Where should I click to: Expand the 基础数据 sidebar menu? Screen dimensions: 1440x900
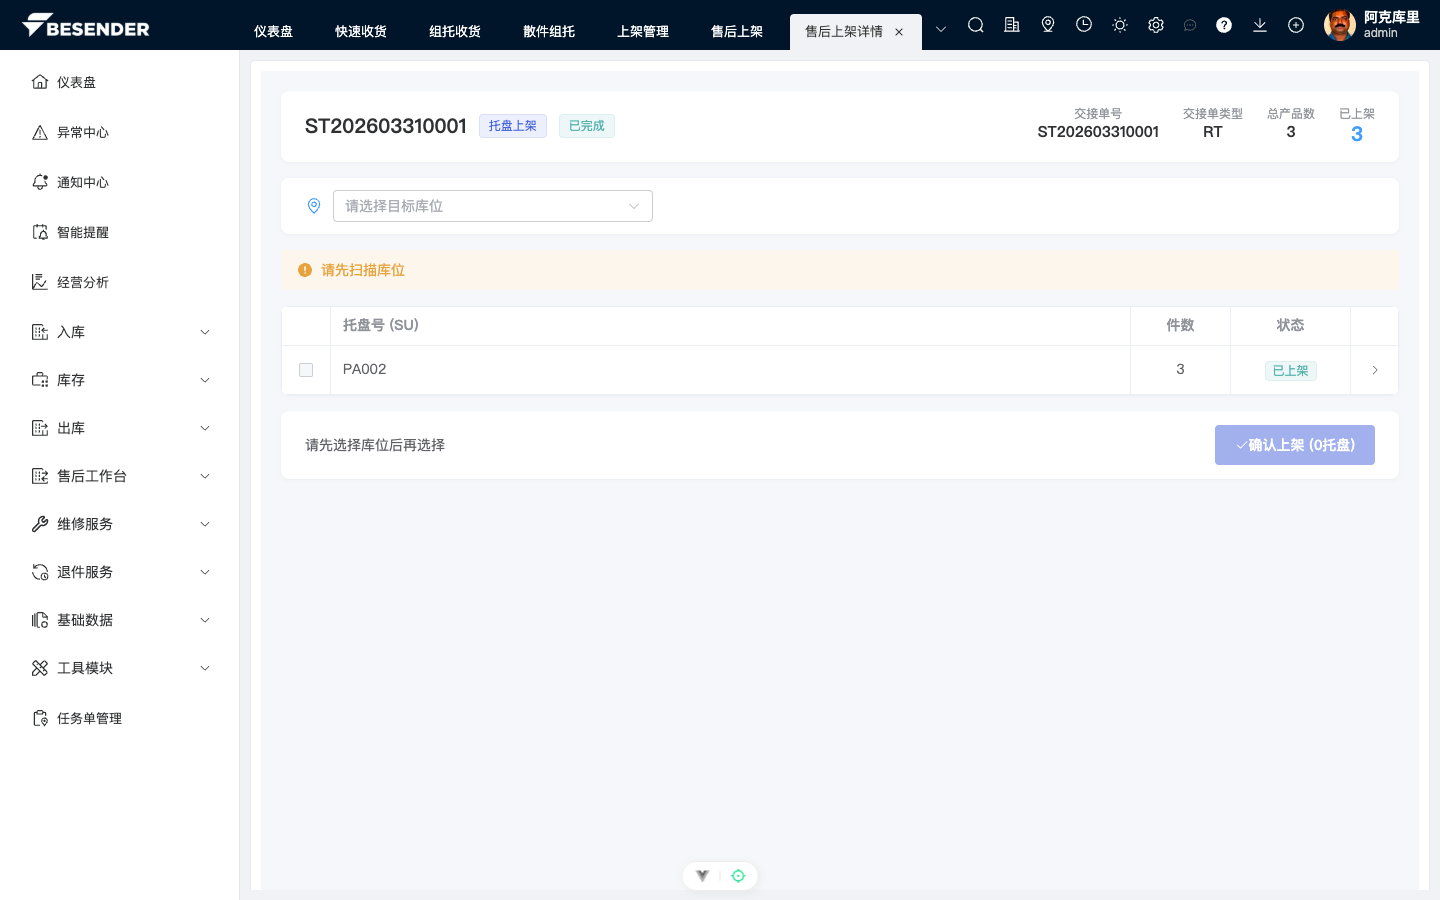120,620
